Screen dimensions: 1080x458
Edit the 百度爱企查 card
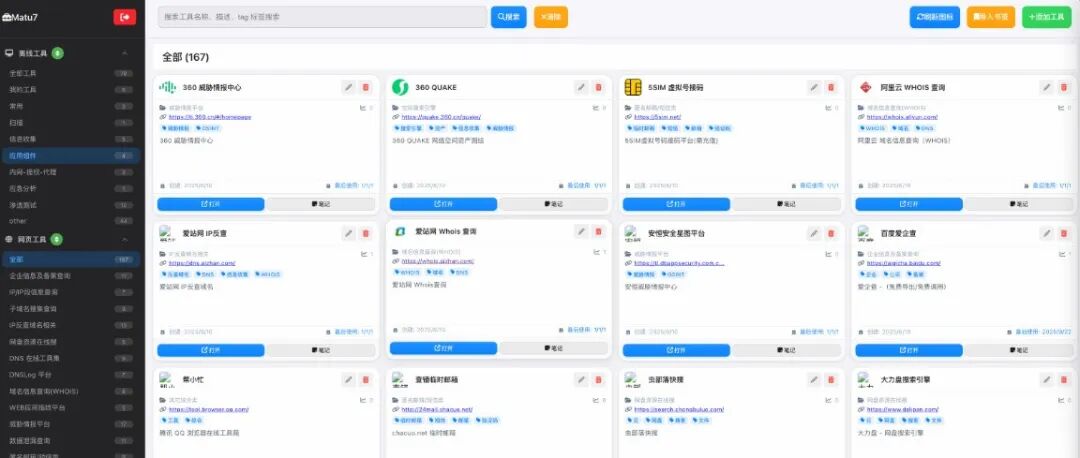coord(1047,233)
